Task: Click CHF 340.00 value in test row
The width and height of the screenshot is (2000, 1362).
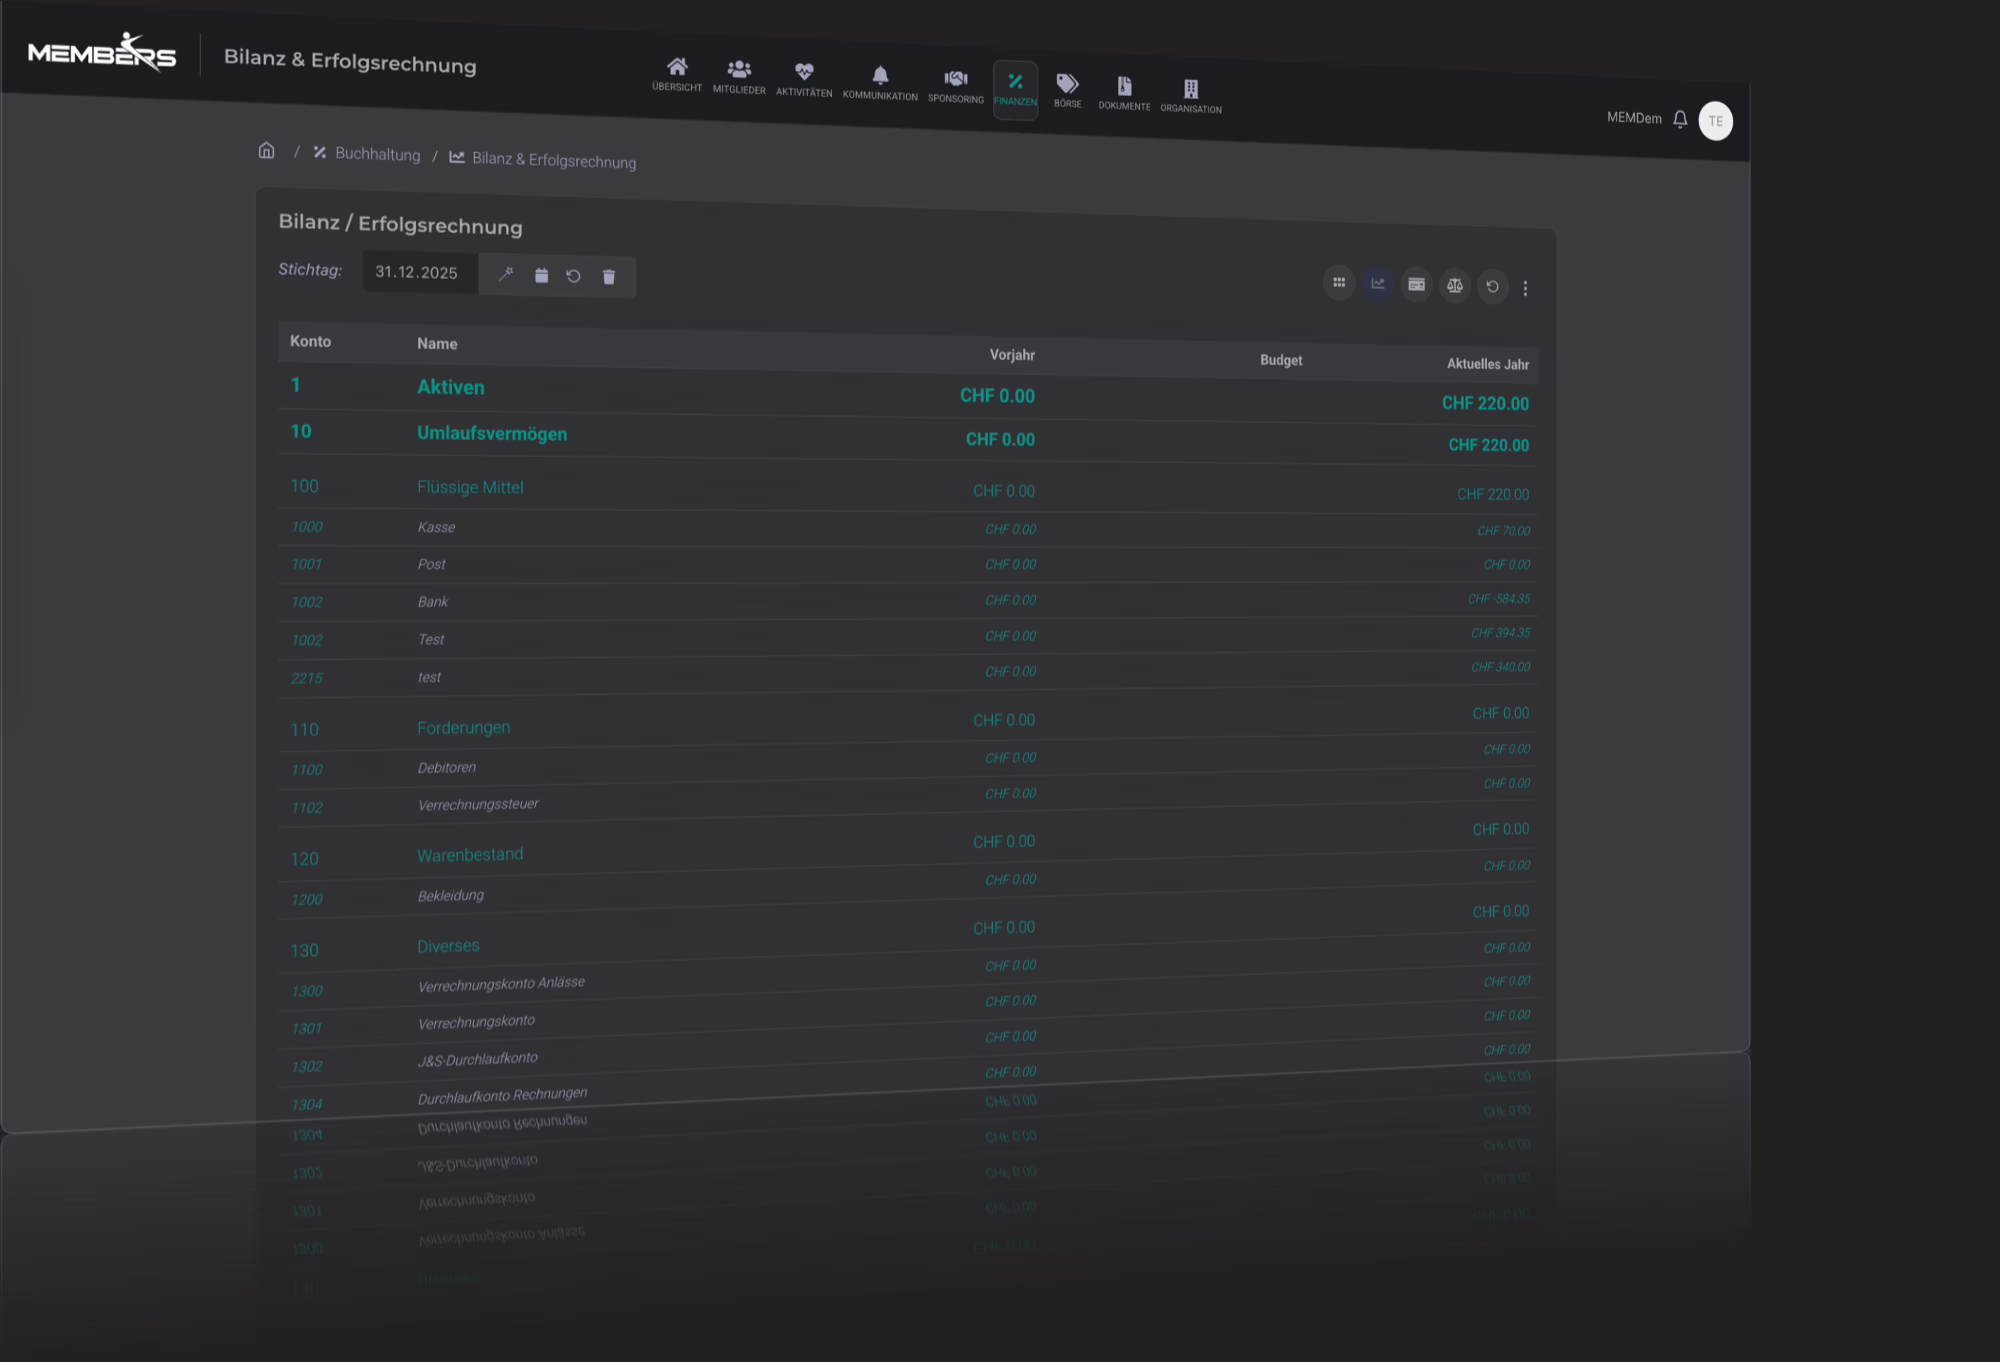Action: (x=1500, y=666)
